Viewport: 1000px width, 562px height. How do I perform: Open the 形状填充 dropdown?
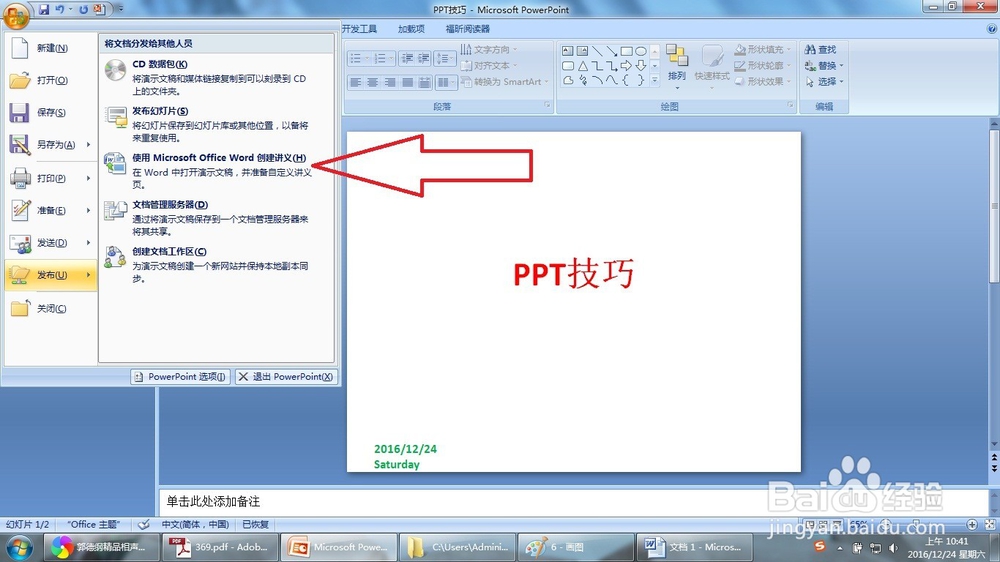763,49
